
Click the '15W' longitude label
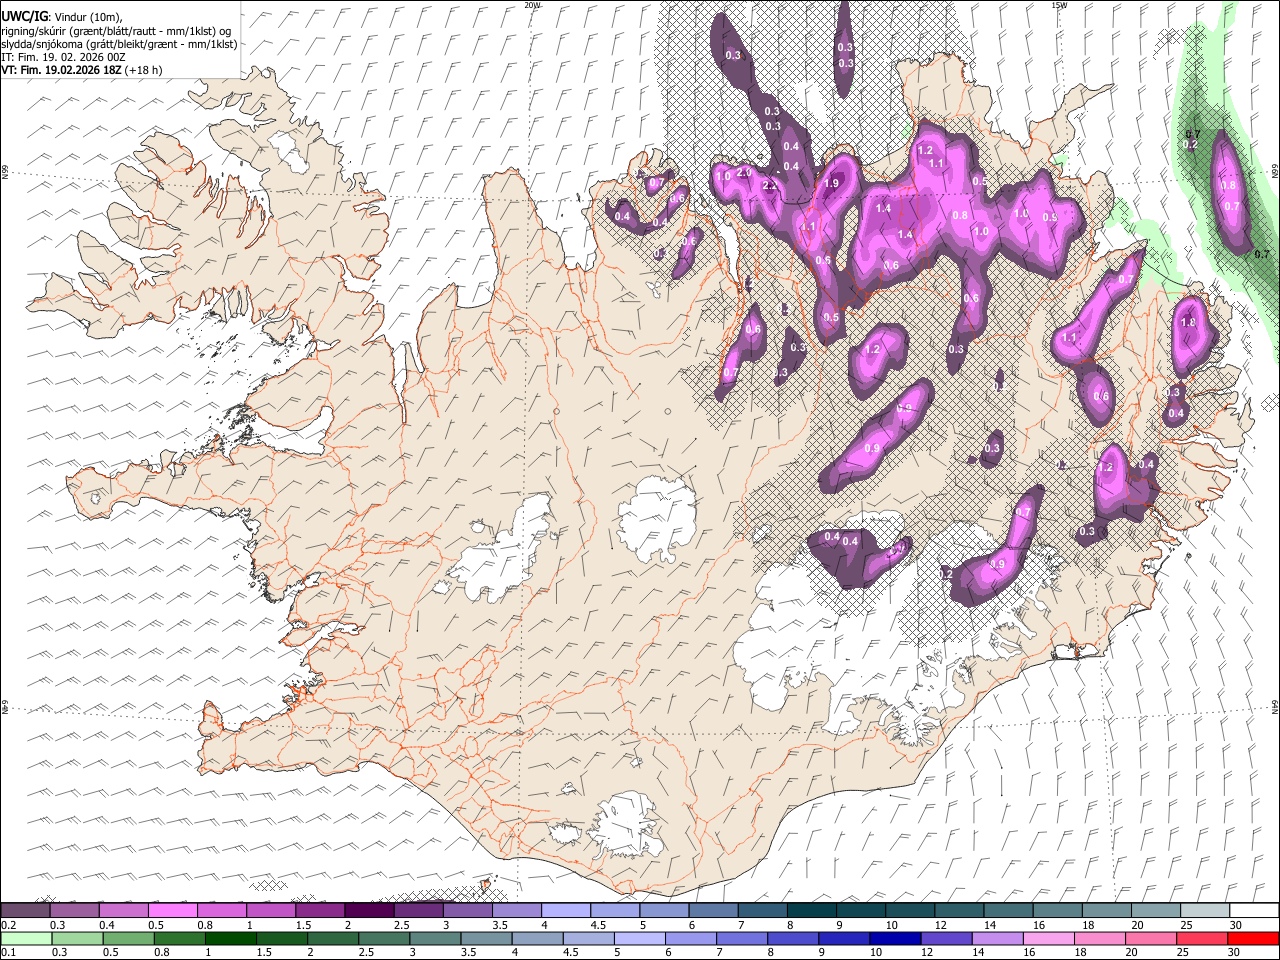(1059, 5)
